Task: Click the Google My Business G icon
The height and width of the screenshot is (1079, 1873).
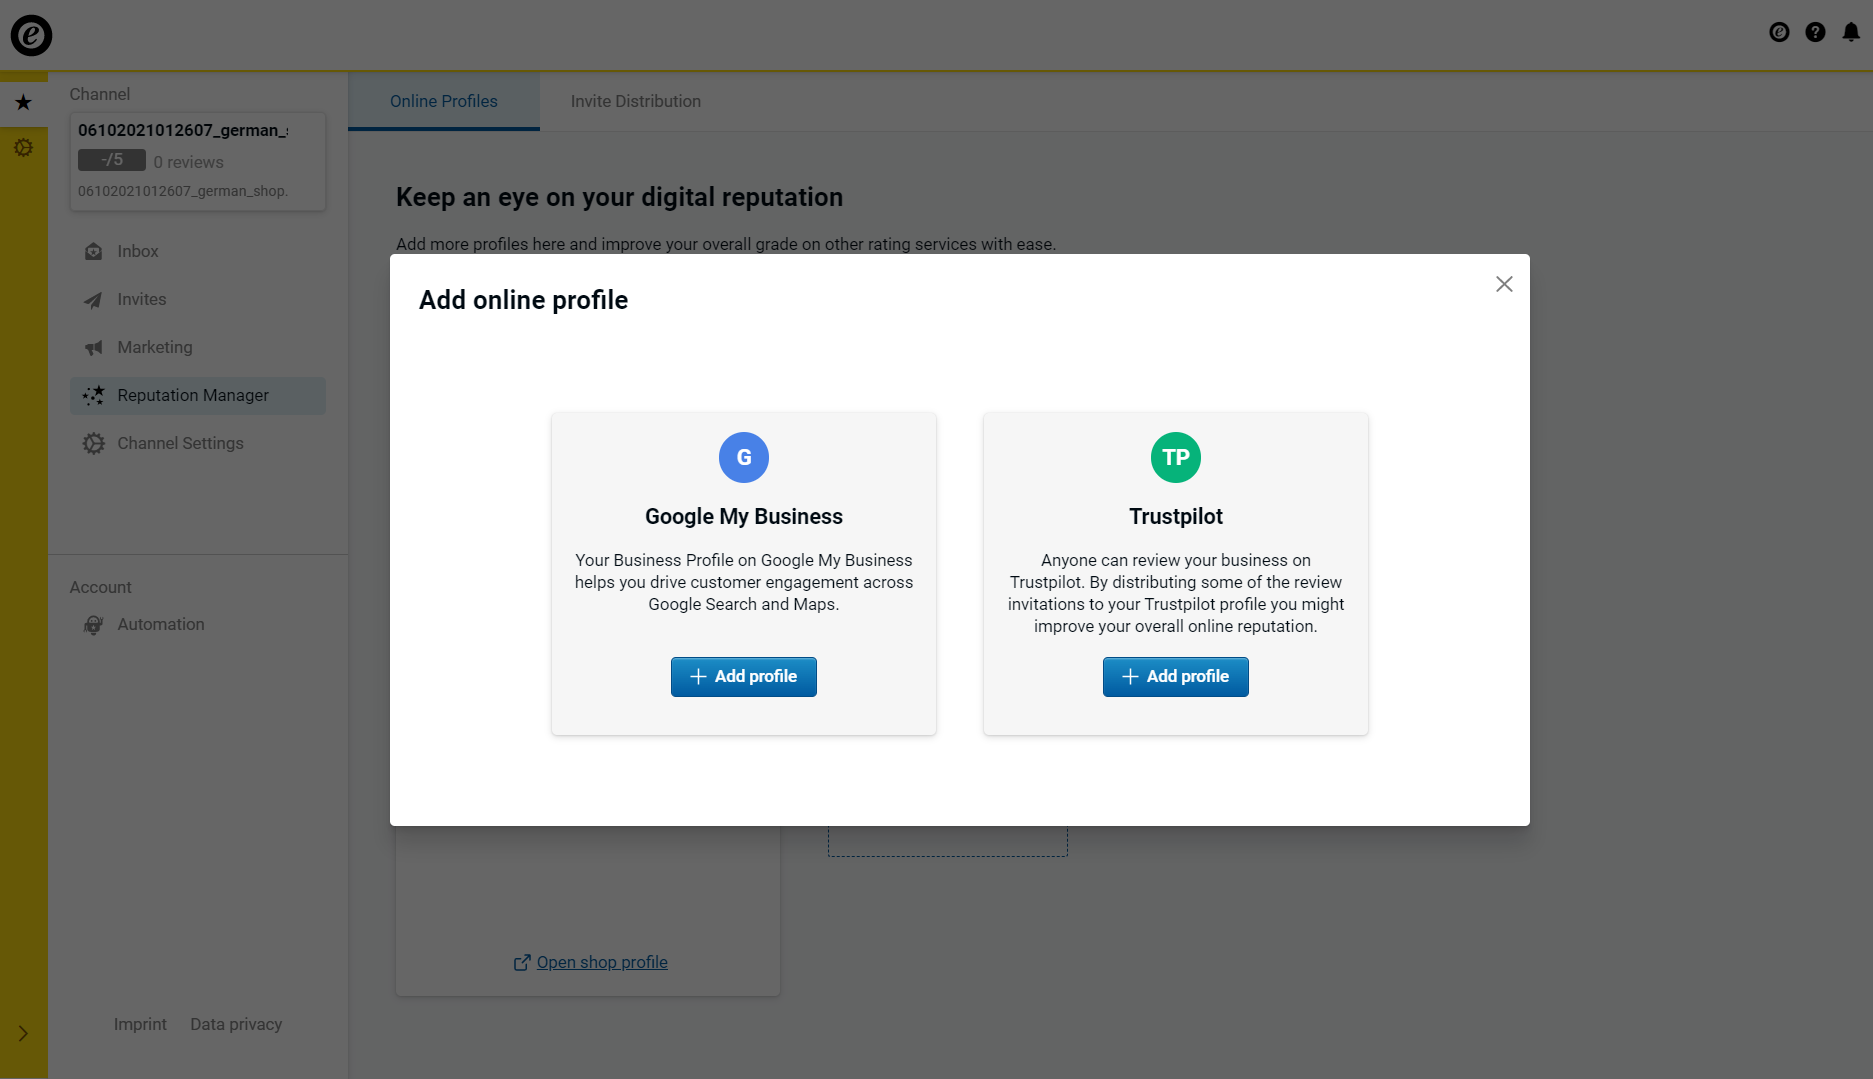Action: (x=744, y=457)
